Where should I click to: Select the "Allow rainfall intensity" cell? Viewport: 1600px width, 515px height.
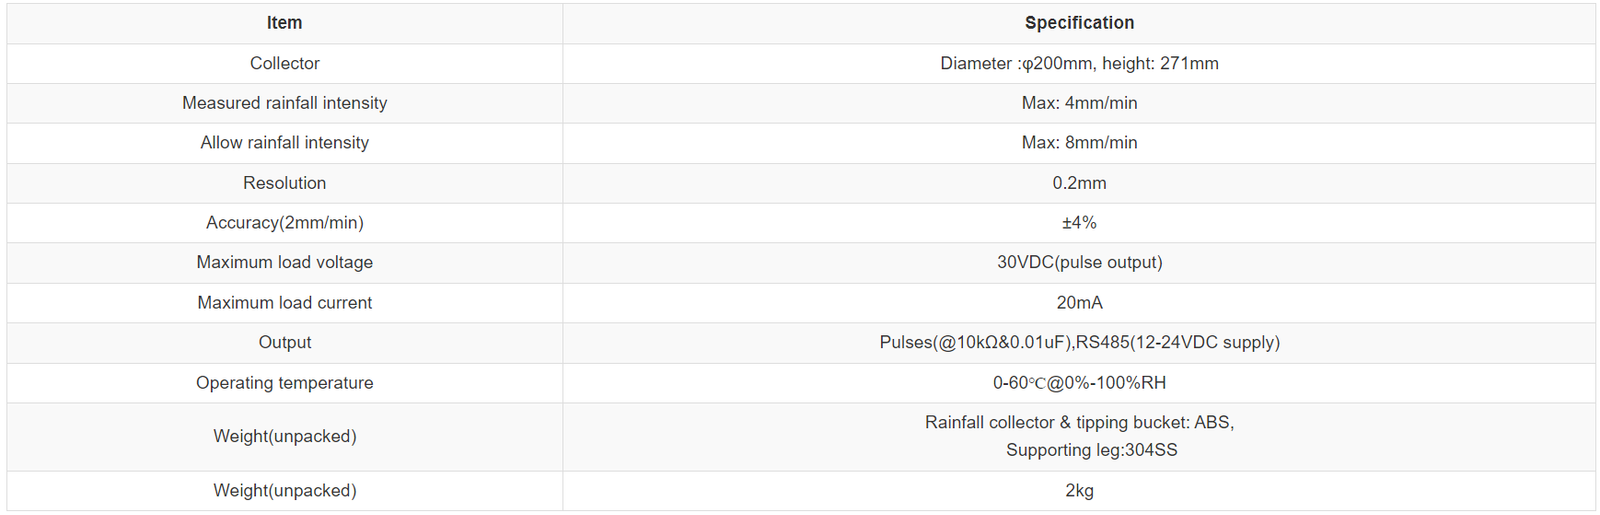point(284,143)
